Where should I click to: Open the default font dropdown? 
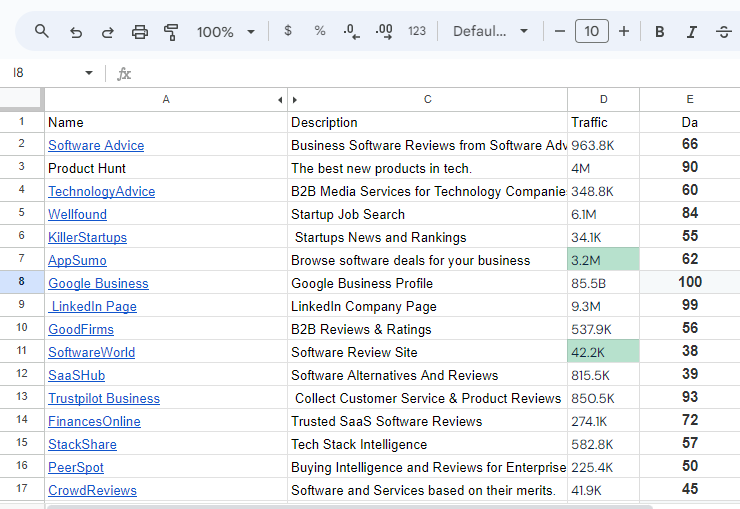[x=490, y=32]
